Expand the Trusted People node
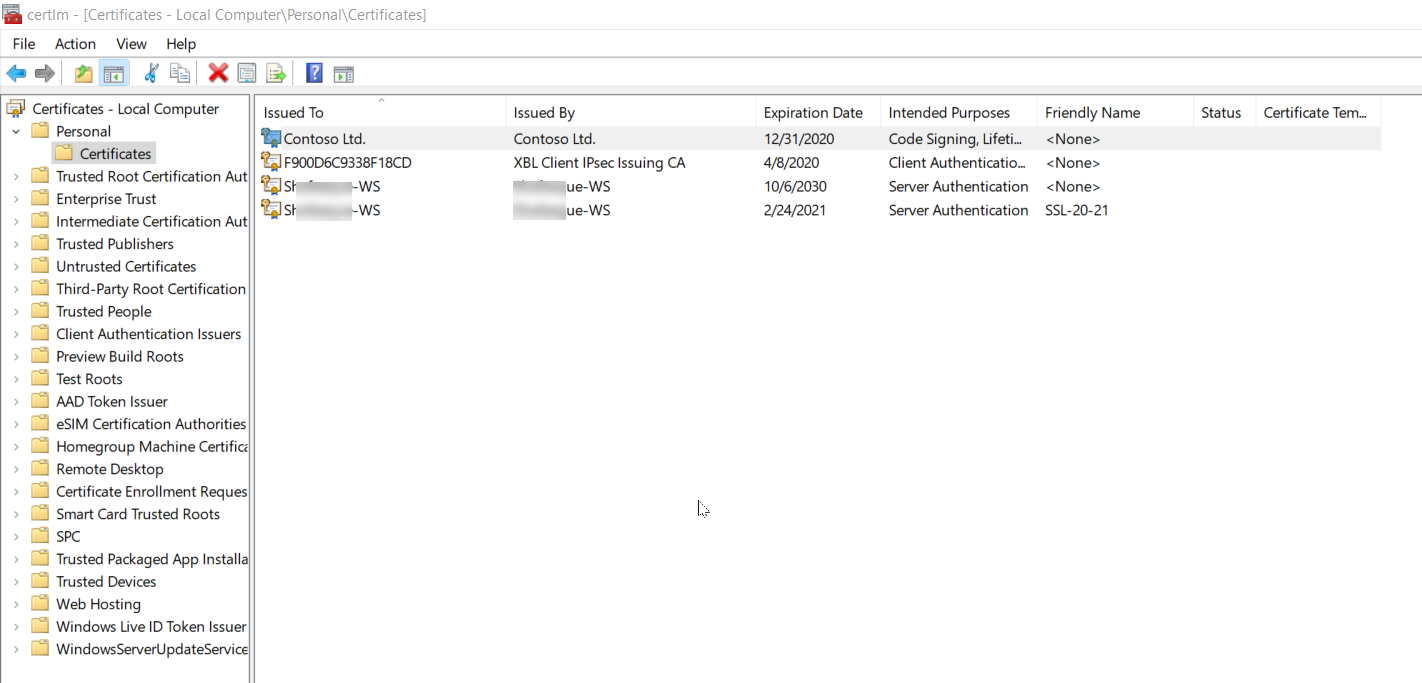 click(x=16, y=311)
